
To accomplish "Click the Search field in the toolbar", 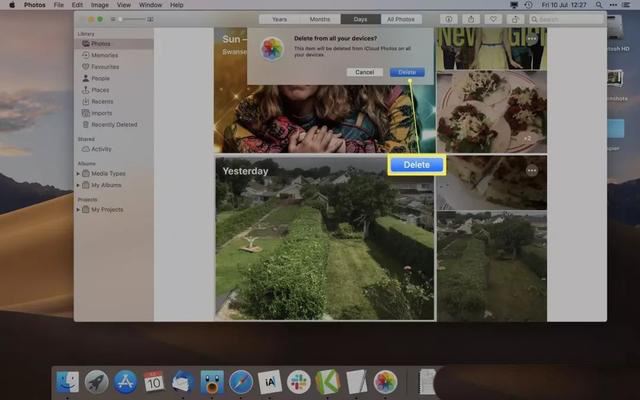I will click(x=570, y=19).
